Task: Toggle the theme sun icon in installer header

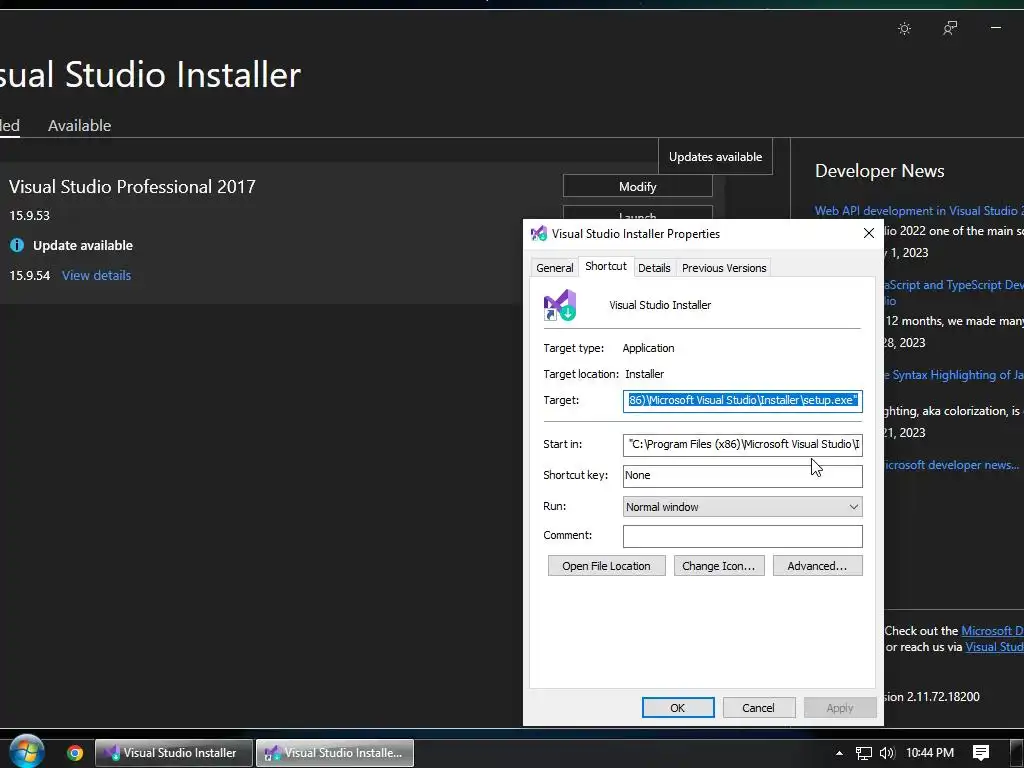Action: (x=904, y=29)
